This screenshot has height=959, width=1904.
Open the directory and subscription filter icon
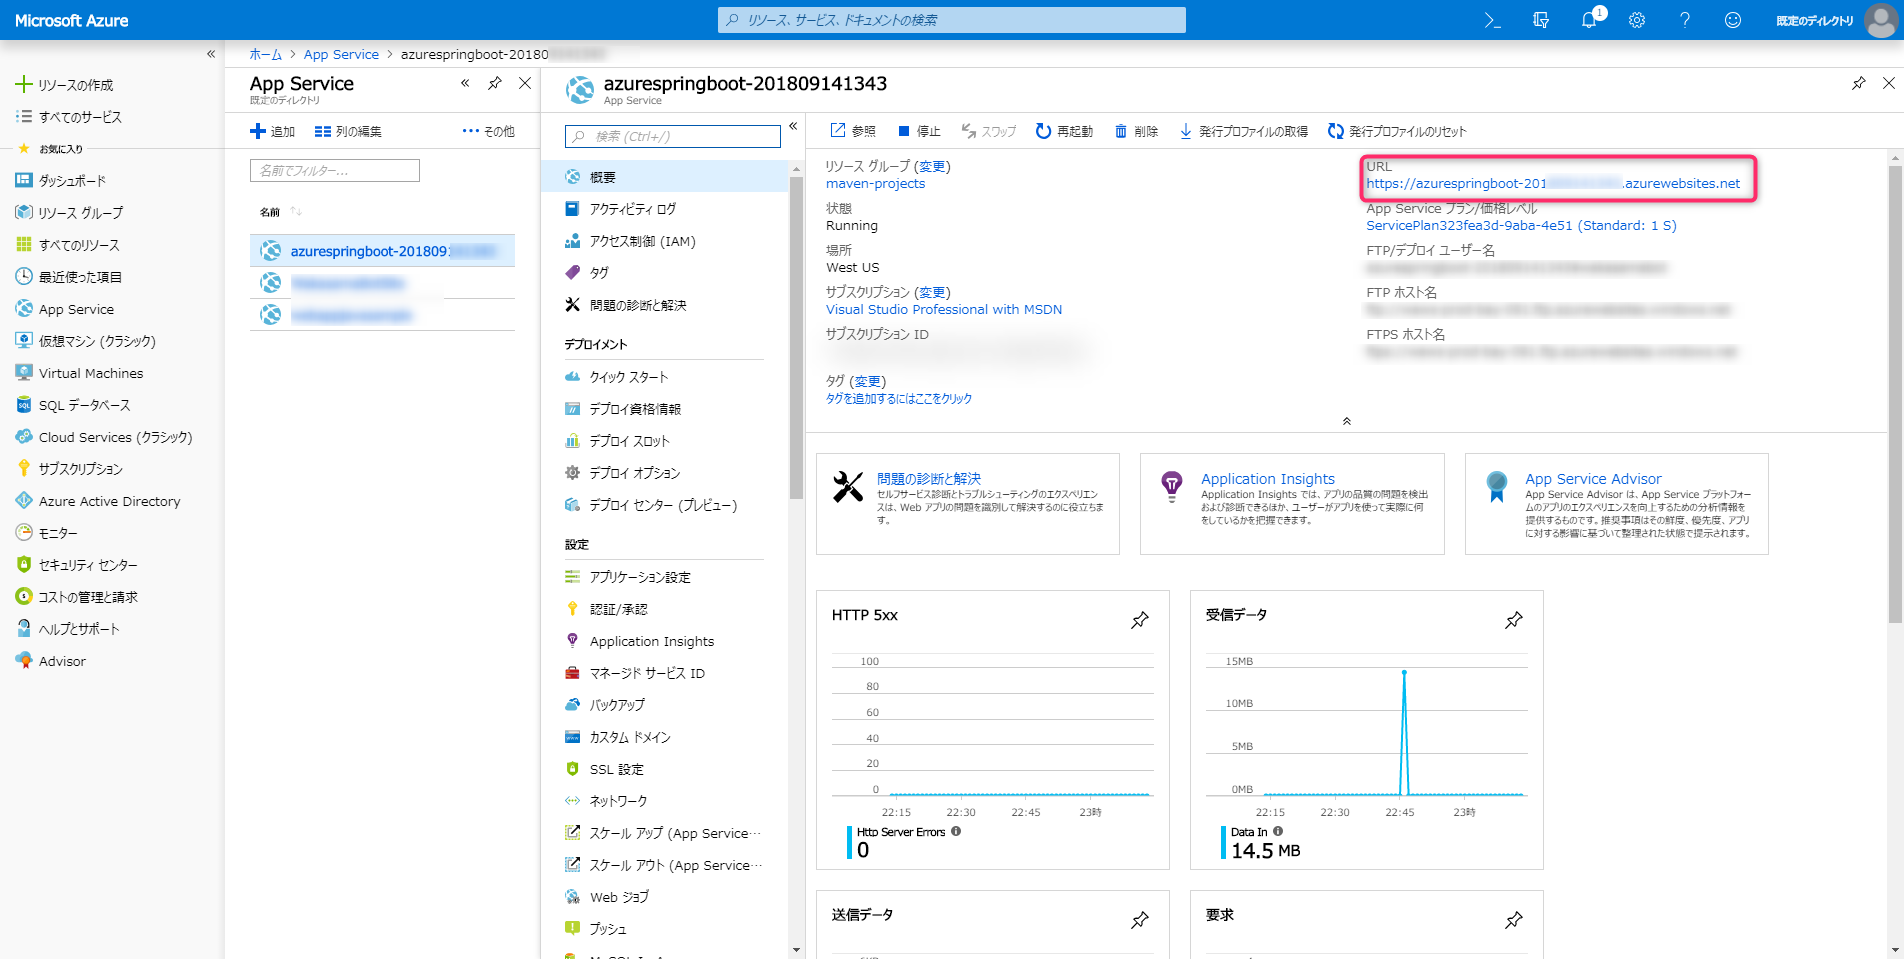(x=1540, y=20)
